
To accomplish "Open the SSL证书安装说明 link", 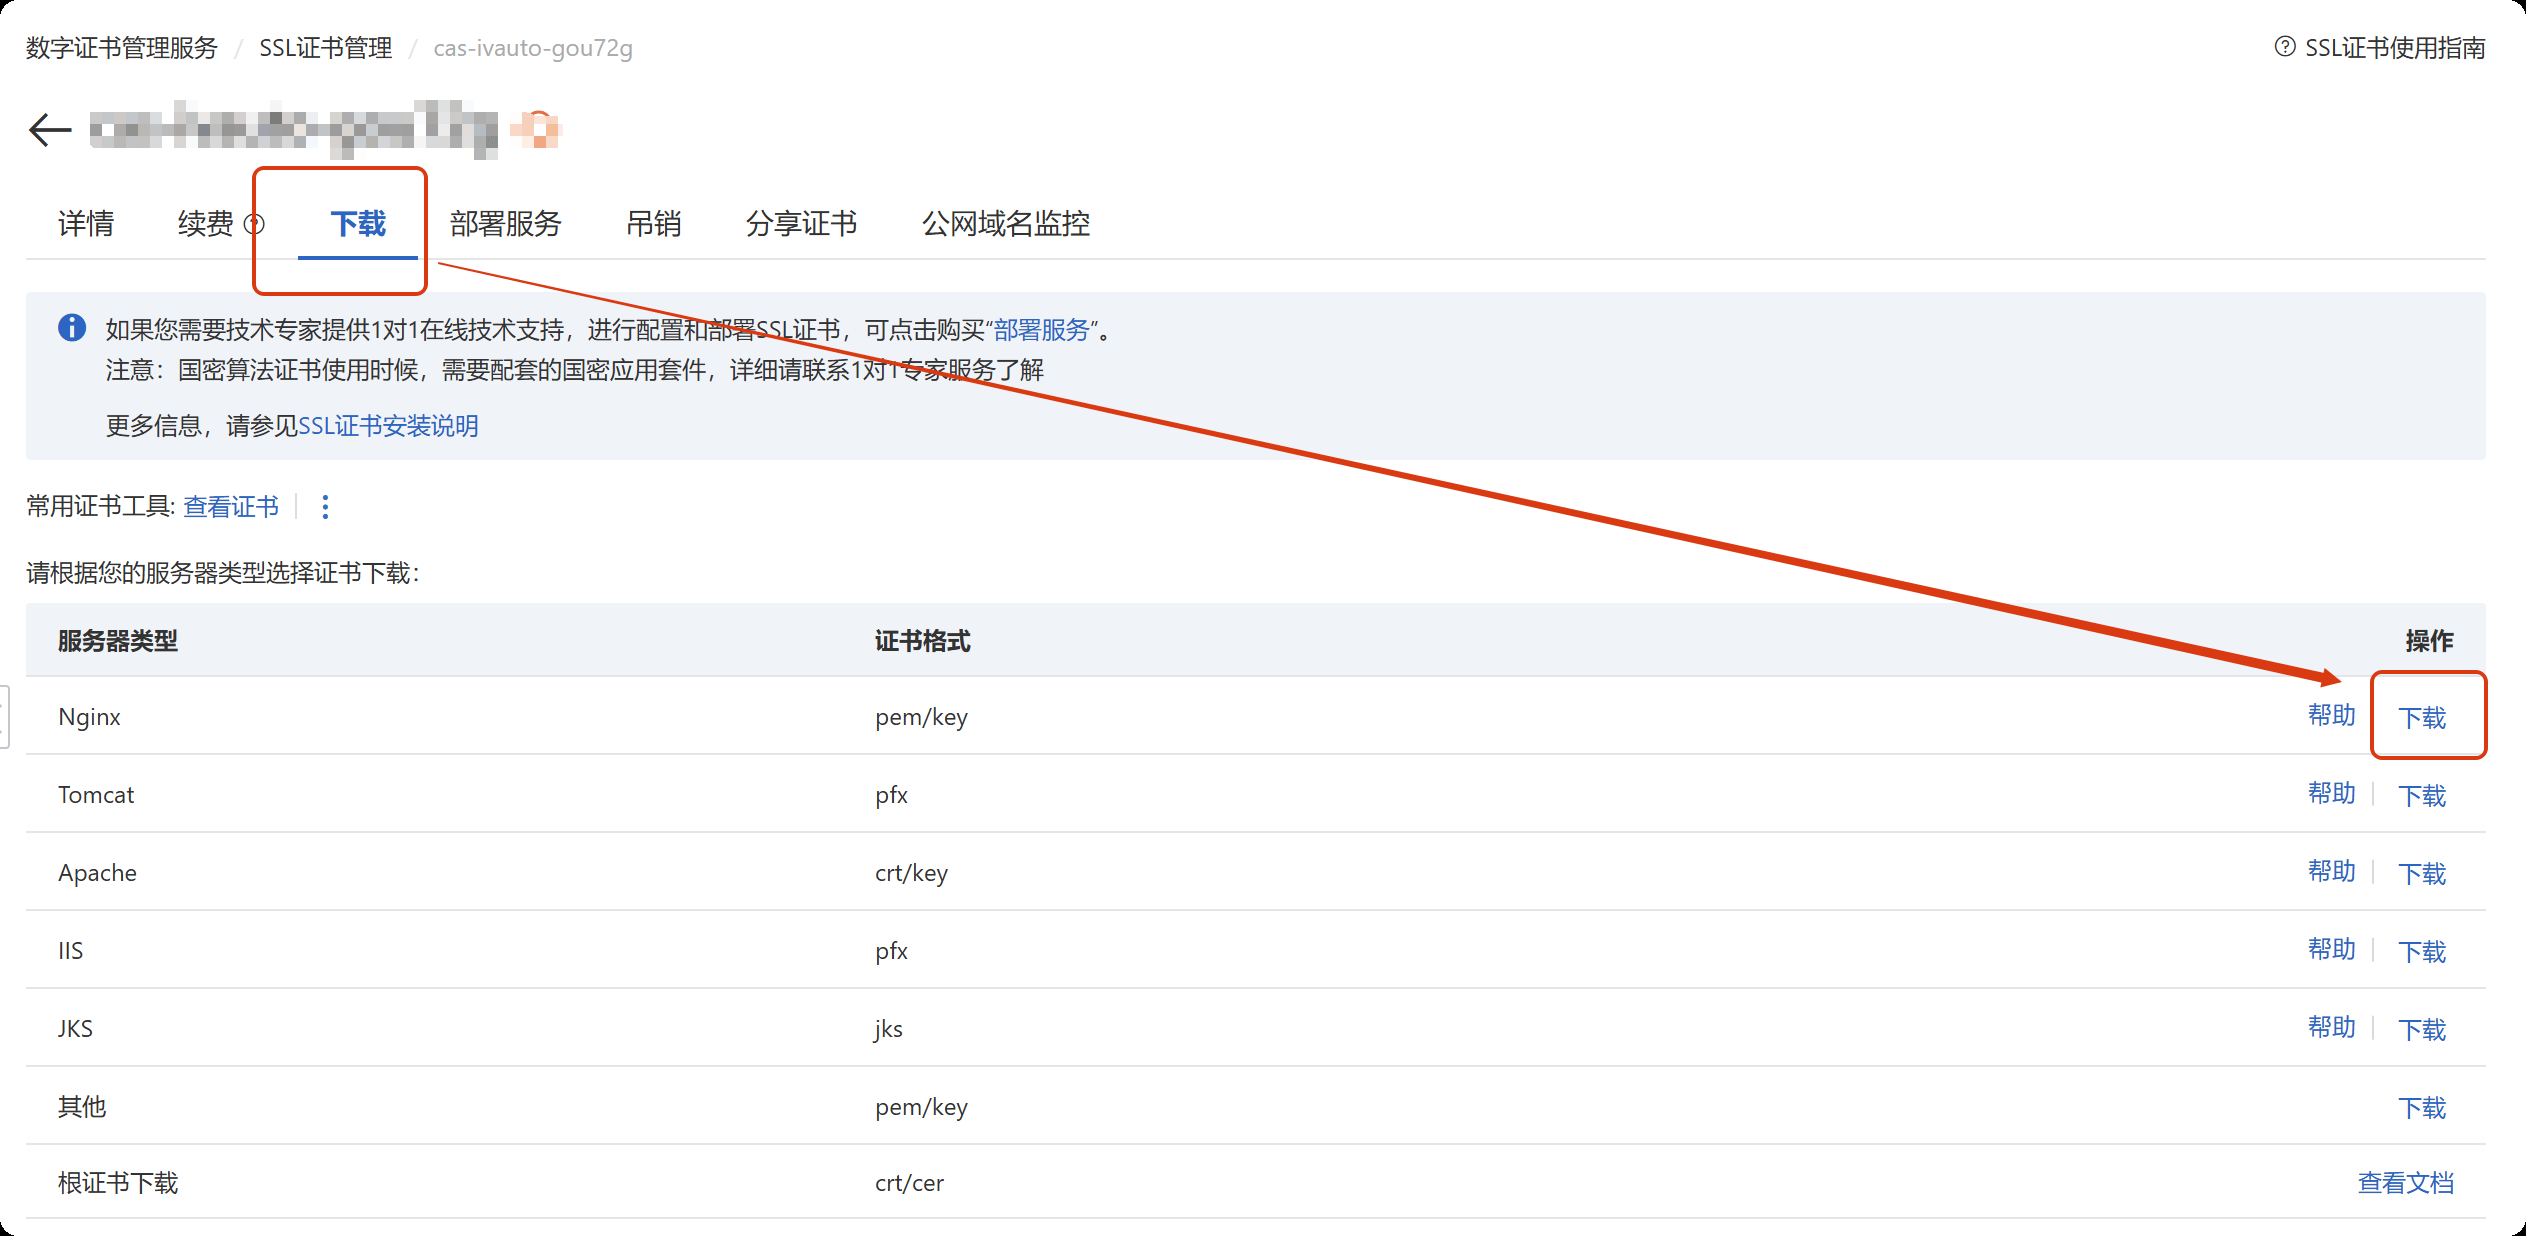I will (x=388, y=426).
